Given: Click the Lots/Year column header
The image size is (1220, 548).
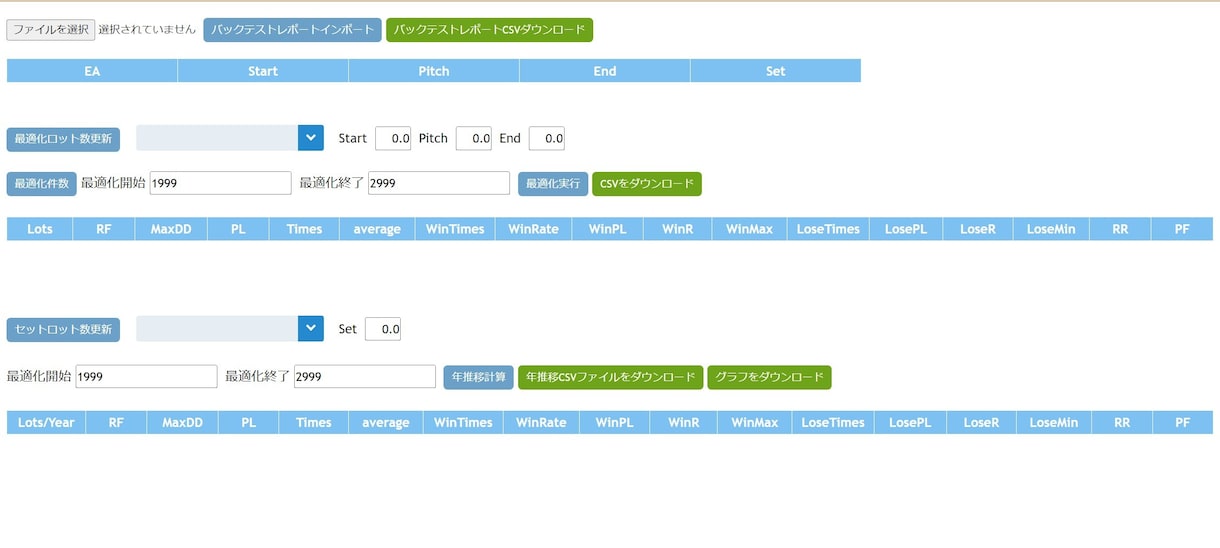Looking at the screenshot, I should coord(47,422).
